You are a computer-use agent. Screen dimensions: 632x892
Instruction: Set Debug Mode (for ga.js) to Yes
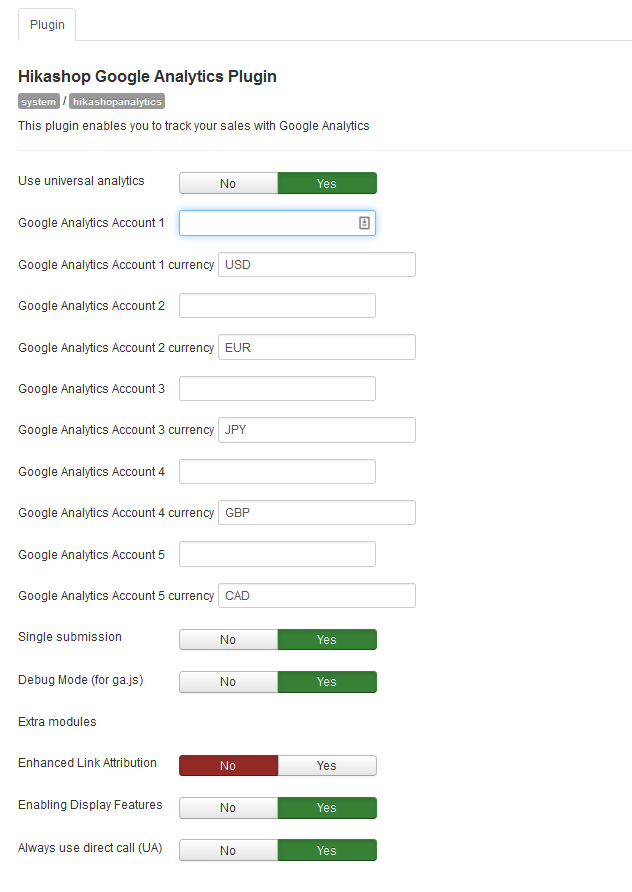pos(326,682)
